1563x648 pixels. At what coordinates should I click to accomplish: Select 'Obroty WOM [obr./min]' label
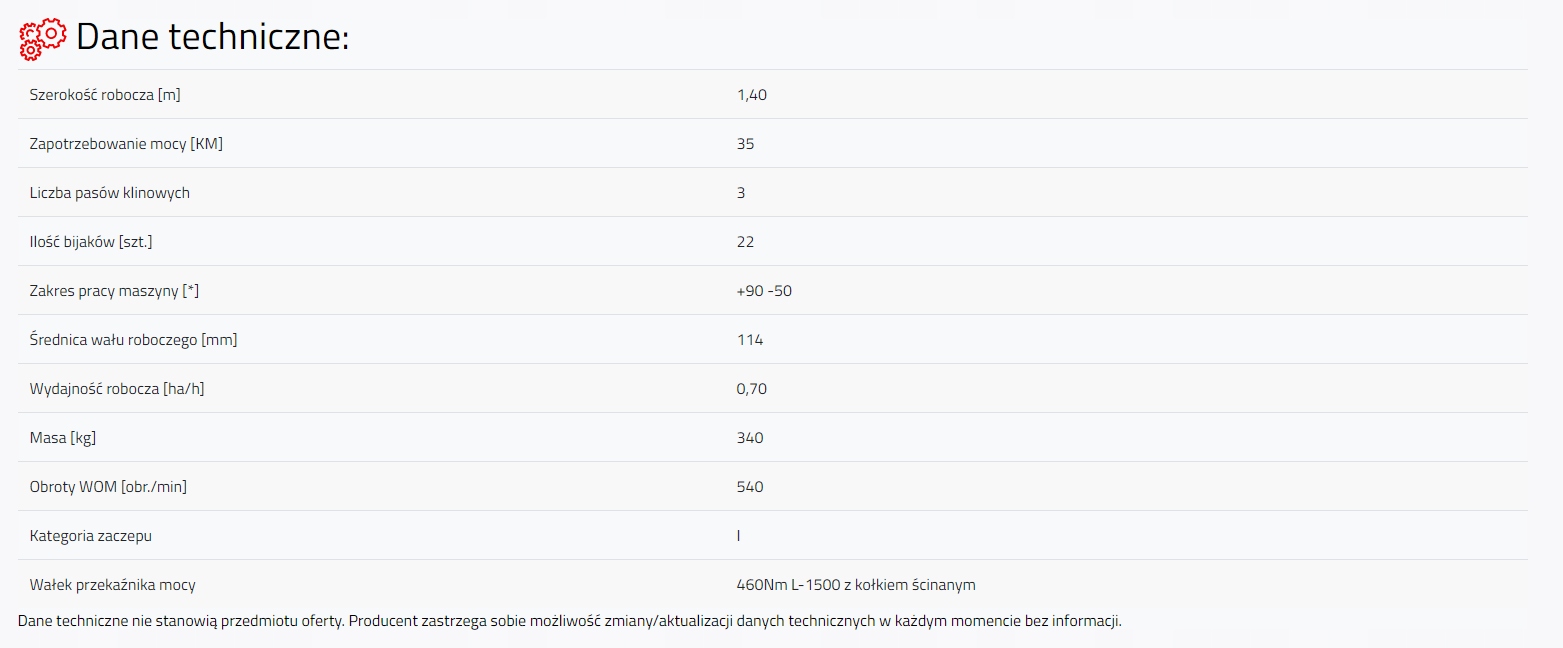pyautogui.click(x=108, y=487)
